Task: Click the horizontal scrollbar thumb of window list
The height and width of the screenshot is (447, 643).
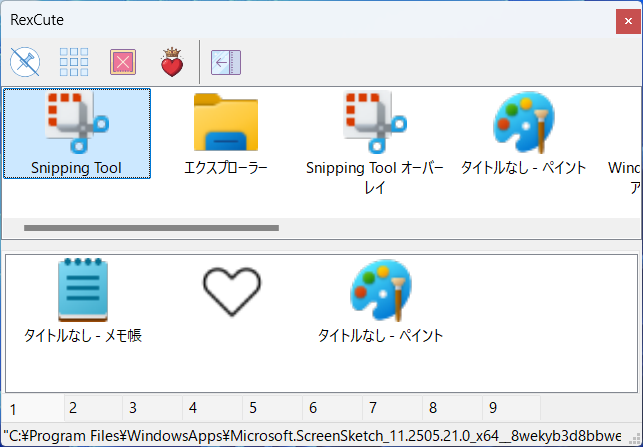Action: 151,228
